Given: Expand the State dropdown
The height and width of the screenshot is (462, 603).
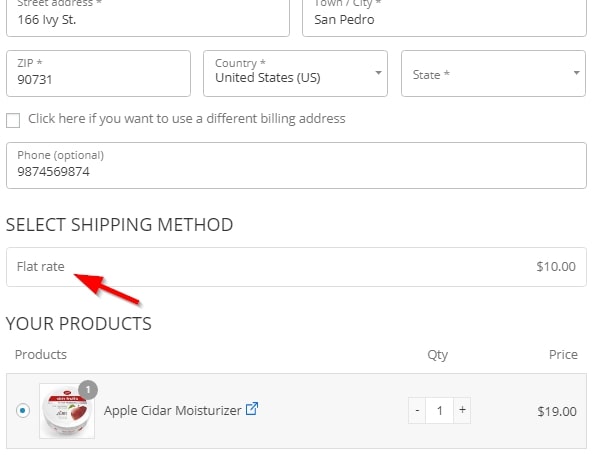Looking at the screenshot, I should tap(493, 73).
